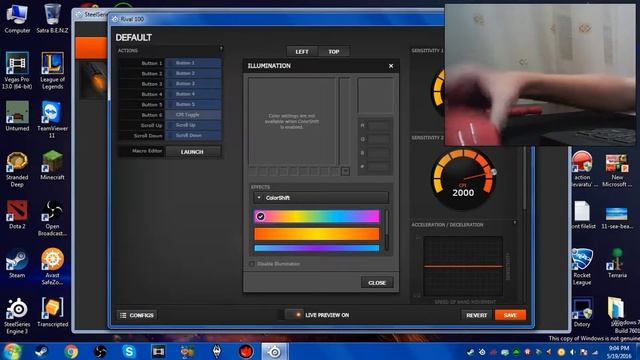Open Skype from the taskbar
This screenshot has width=640, height=360.
click(x=129, y=351)
